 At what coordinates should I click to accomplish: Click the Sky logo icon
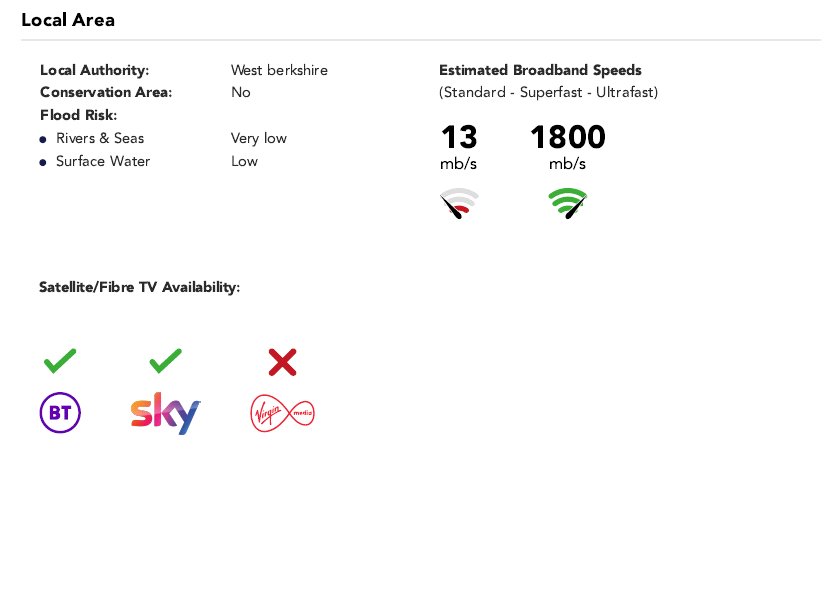point(165,413)
